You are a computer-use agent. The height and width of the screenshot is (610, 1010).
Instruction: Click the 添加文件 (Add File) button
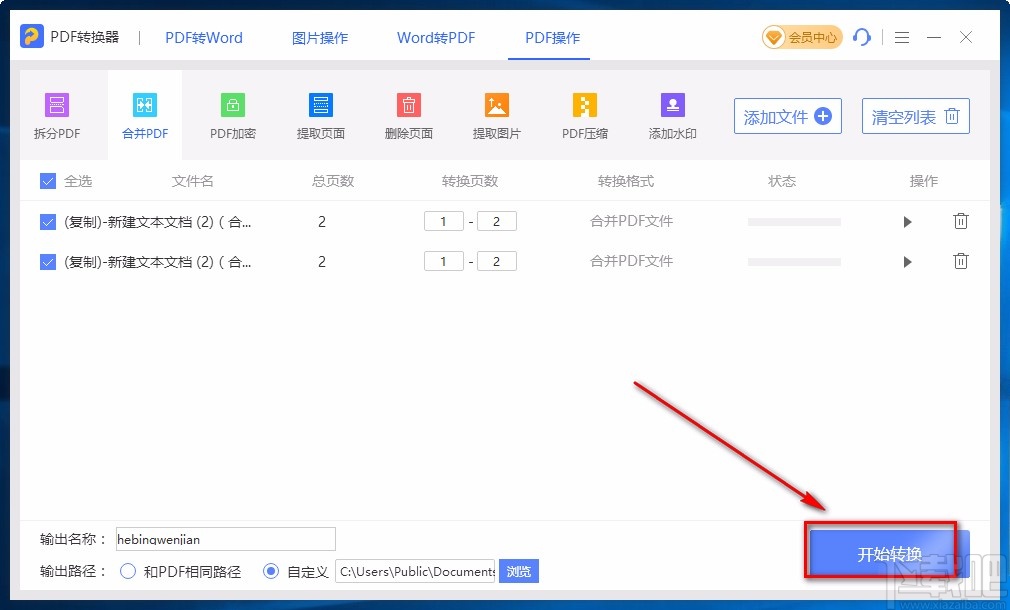[787, 116]
